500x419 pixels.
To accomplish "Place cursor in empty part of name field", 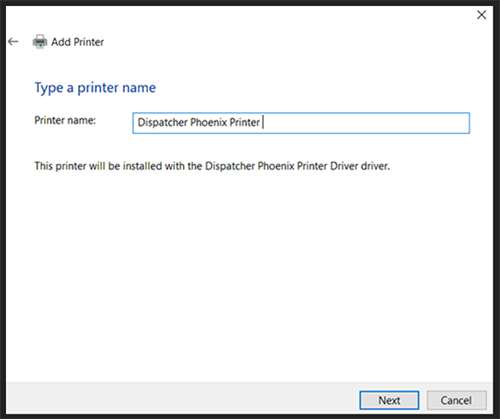I will [367, 123].
